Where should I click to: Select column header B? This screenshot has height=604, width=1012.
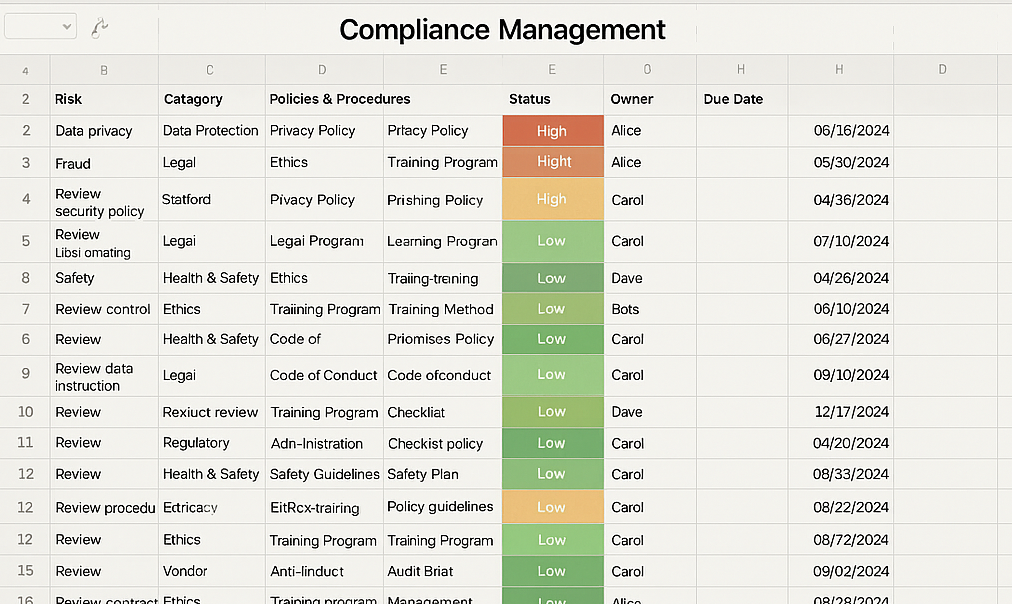click(103, 70)
